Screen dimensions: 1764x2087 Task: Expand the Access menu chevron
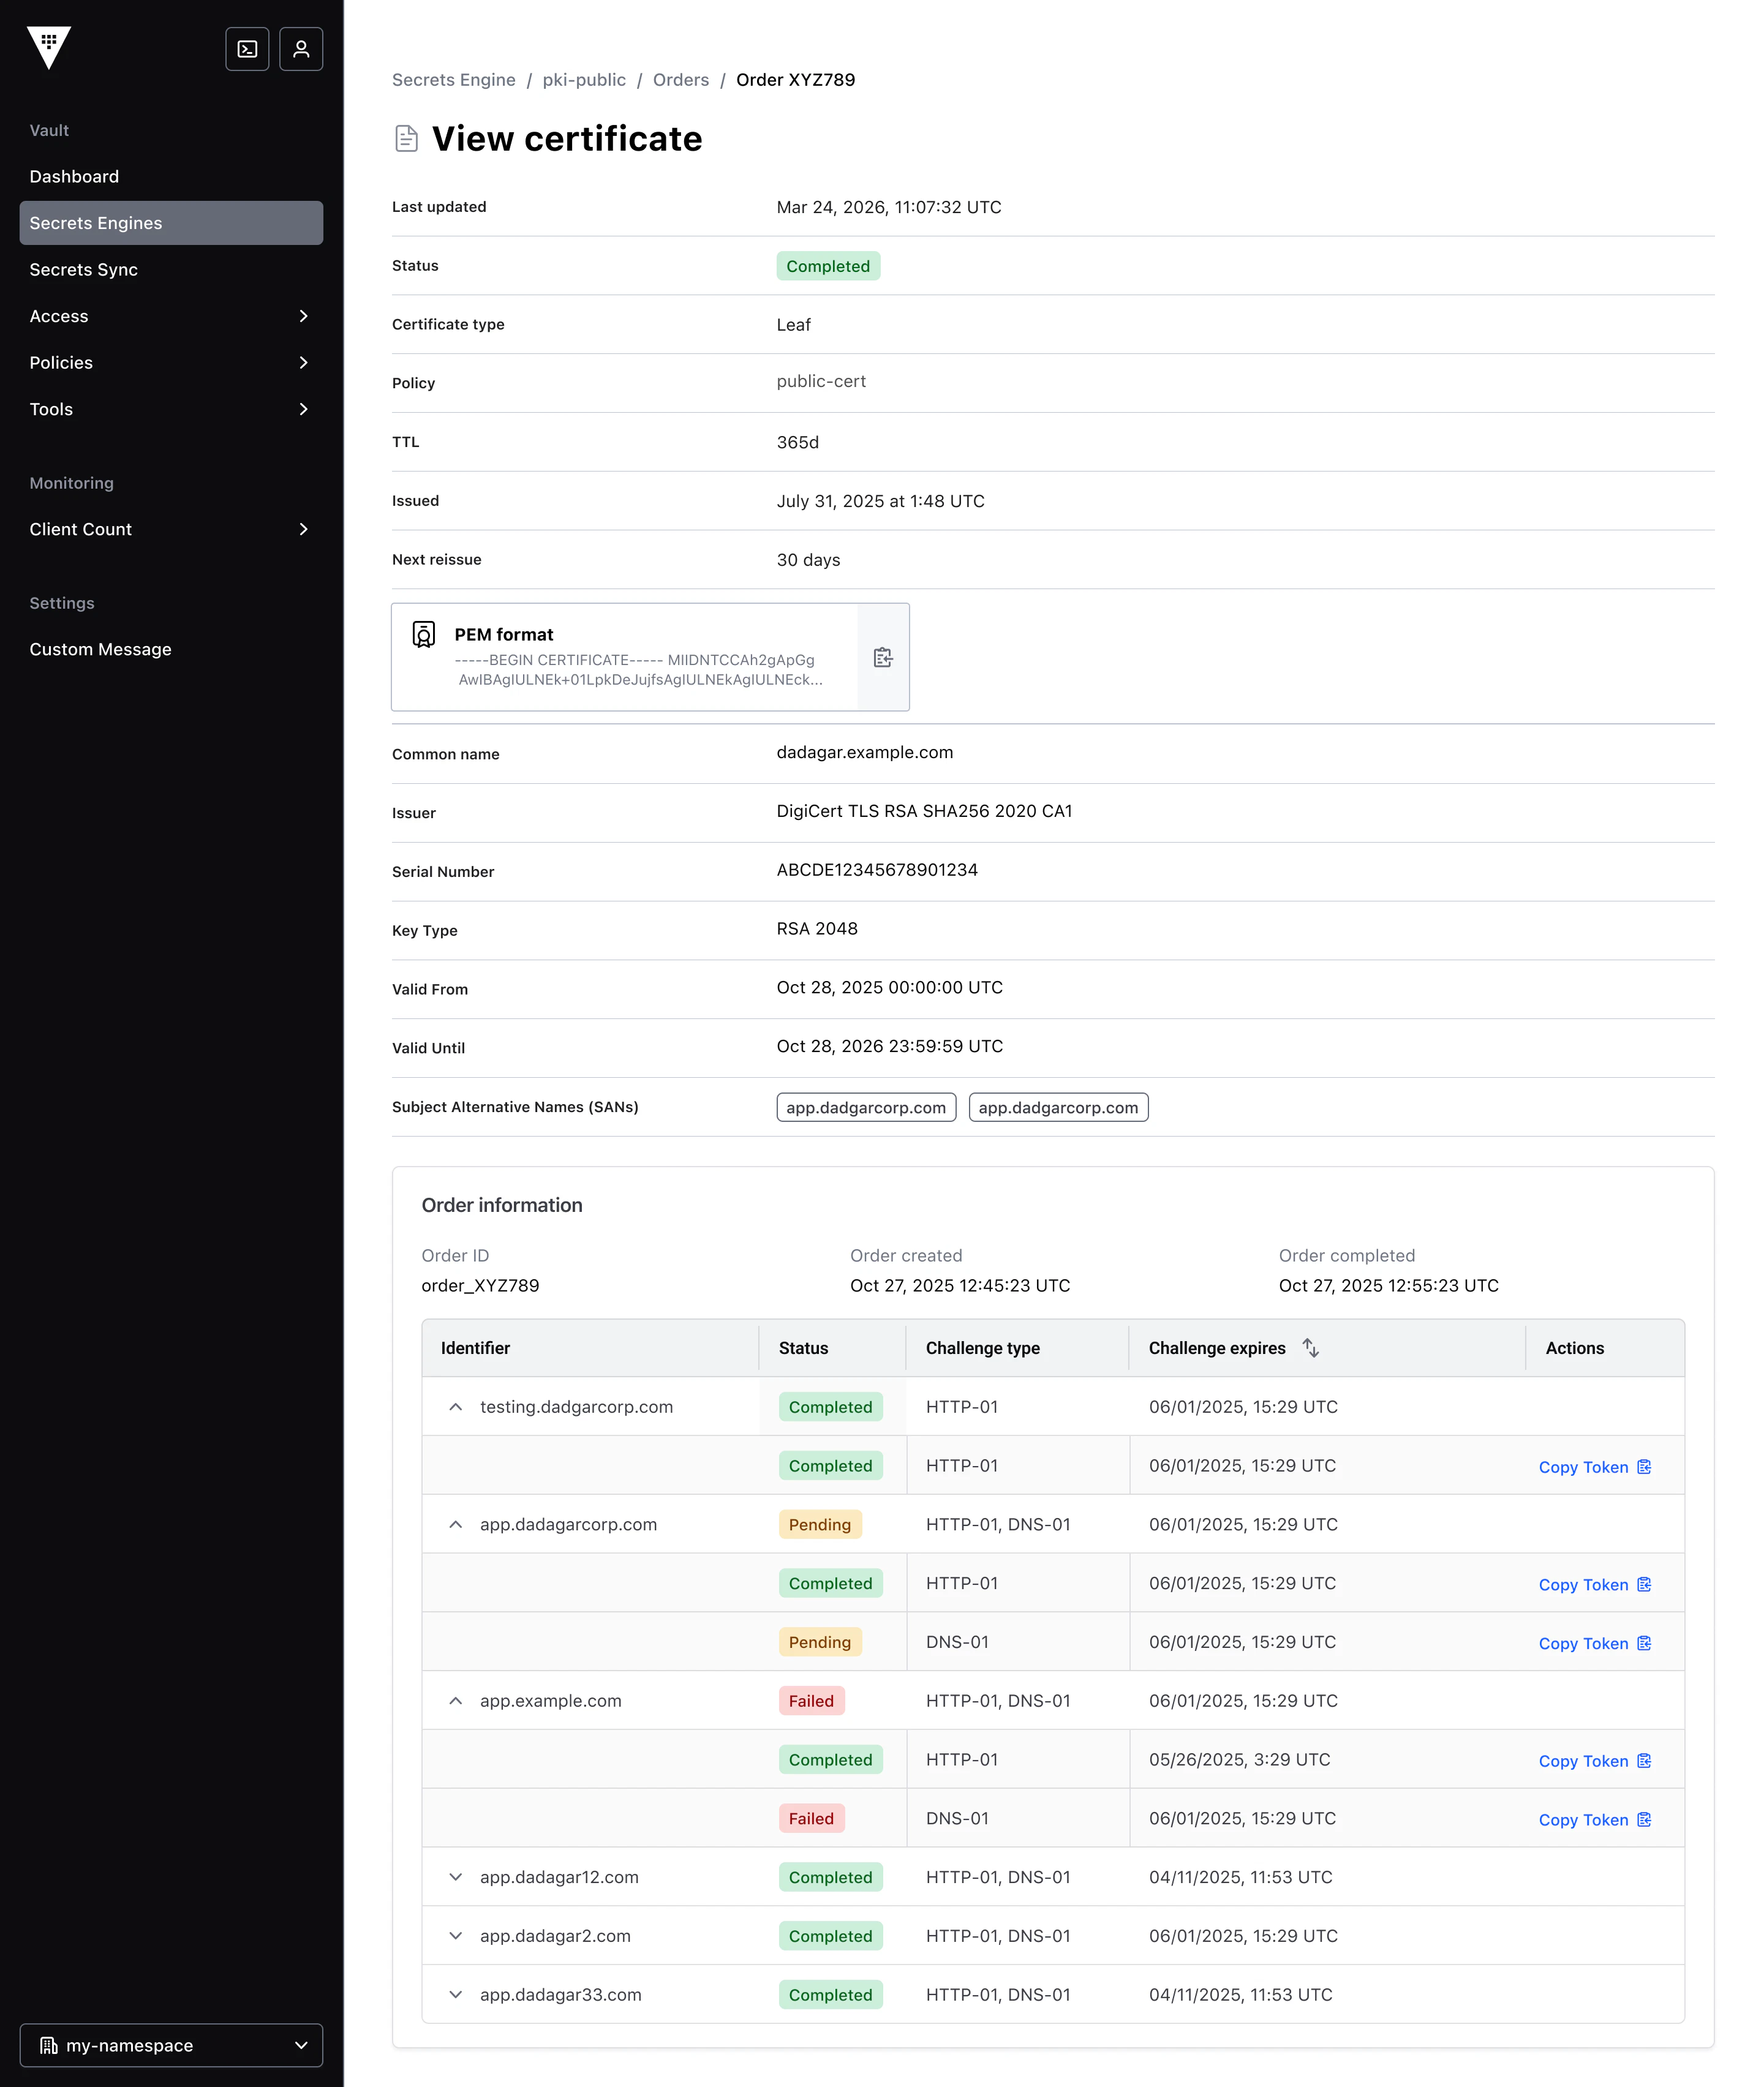point(304,316)
